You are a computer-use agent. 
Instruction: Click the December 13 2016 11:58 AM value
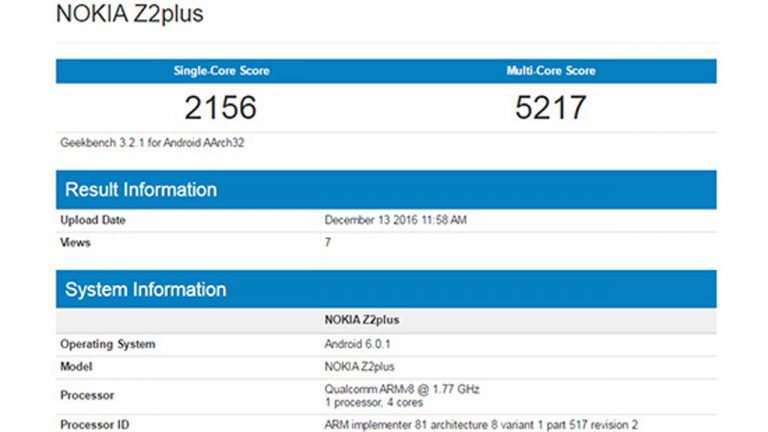pyautogui.click(x=395, y=220)
